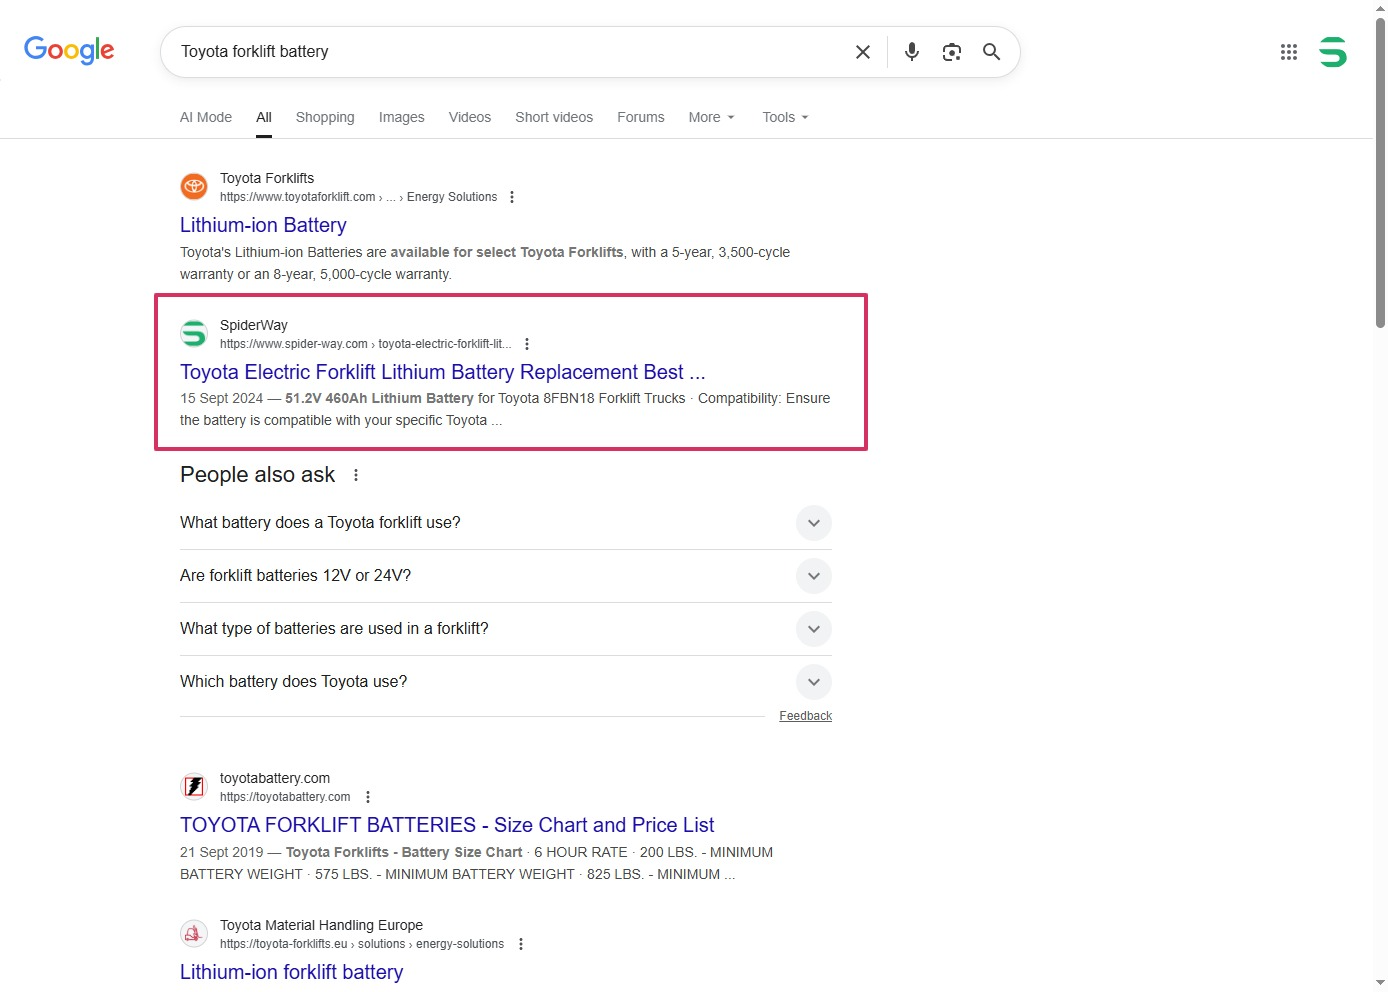Switch to the Shopping tab

click(325, 117)
